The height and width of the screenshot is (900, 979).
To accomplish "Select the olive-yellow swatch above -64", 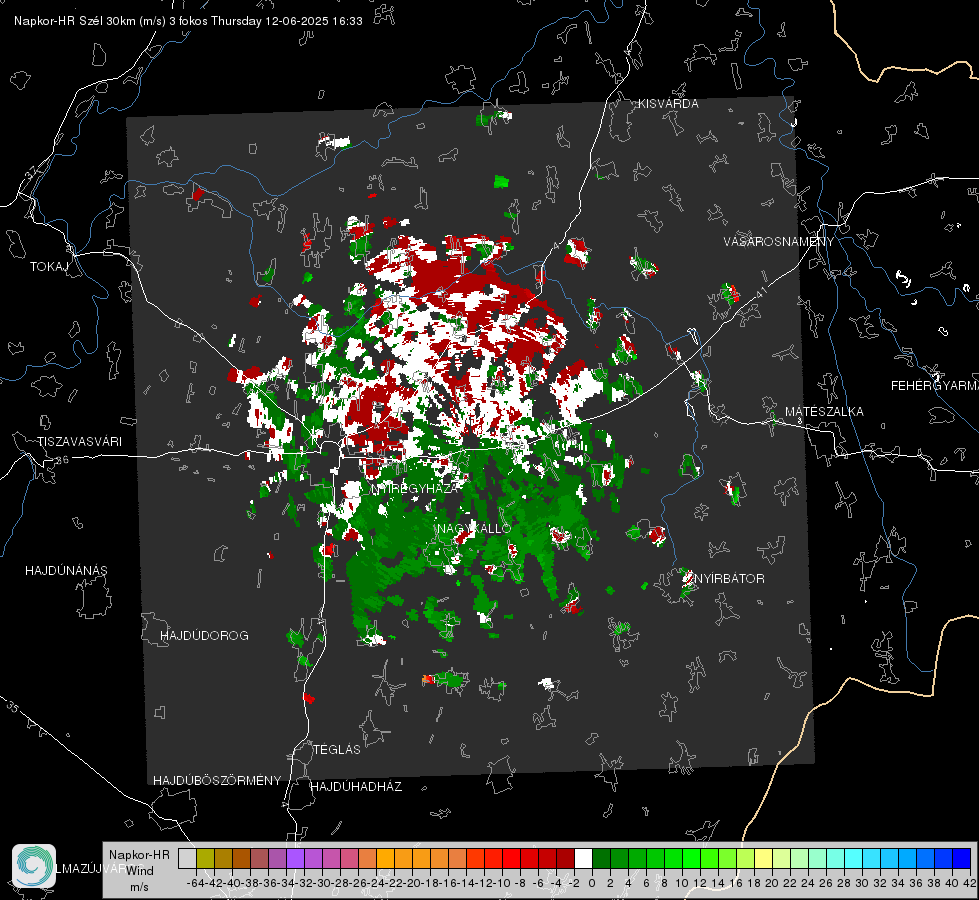I will [x=205, y=858].
